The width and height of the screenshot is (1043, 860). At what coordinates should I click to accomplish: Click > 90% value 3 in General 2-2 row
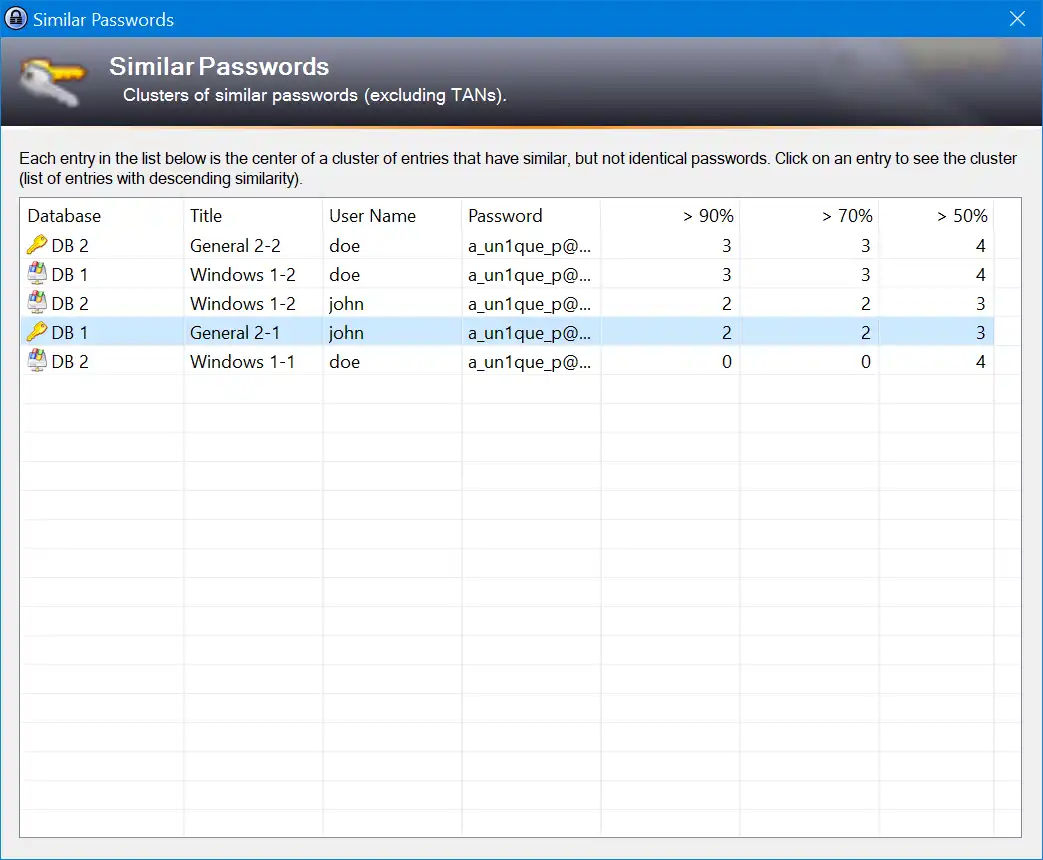pos(726,245)
